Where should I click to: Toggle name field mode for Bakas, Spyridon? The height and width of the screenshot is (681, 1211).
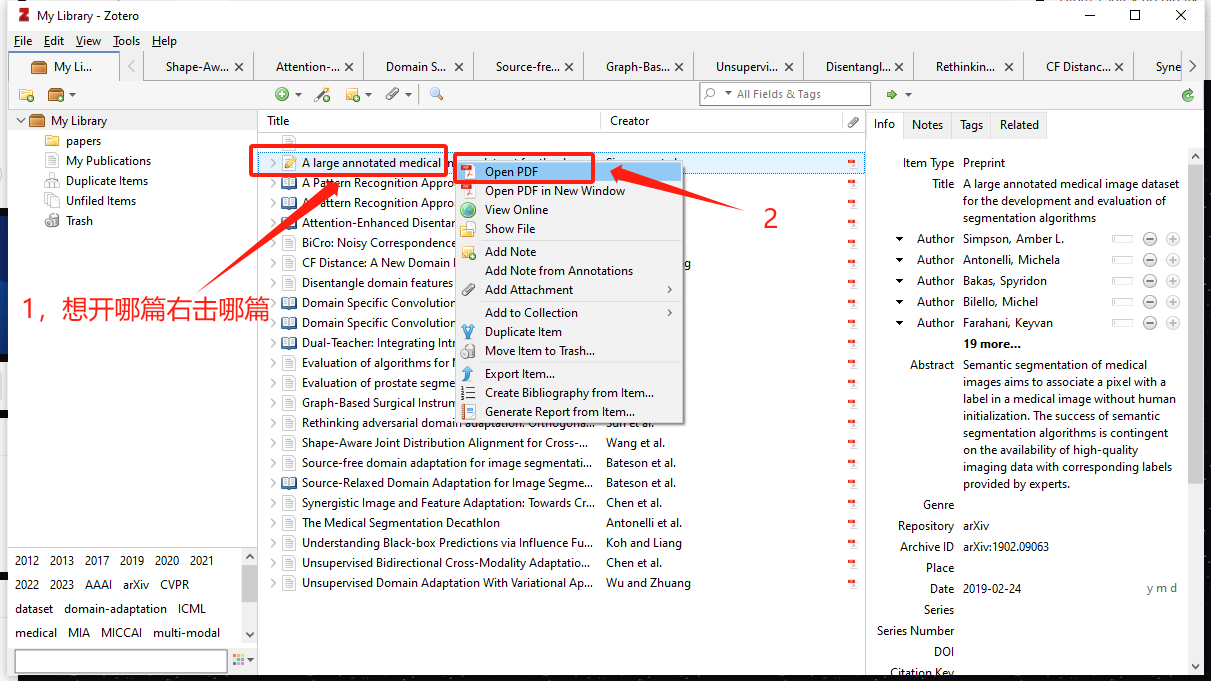tap(1122, 281)
